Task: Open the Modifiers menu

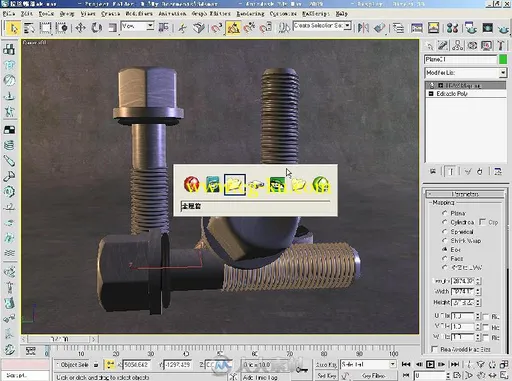Action: pyautogui.click(x=139, y=14)
